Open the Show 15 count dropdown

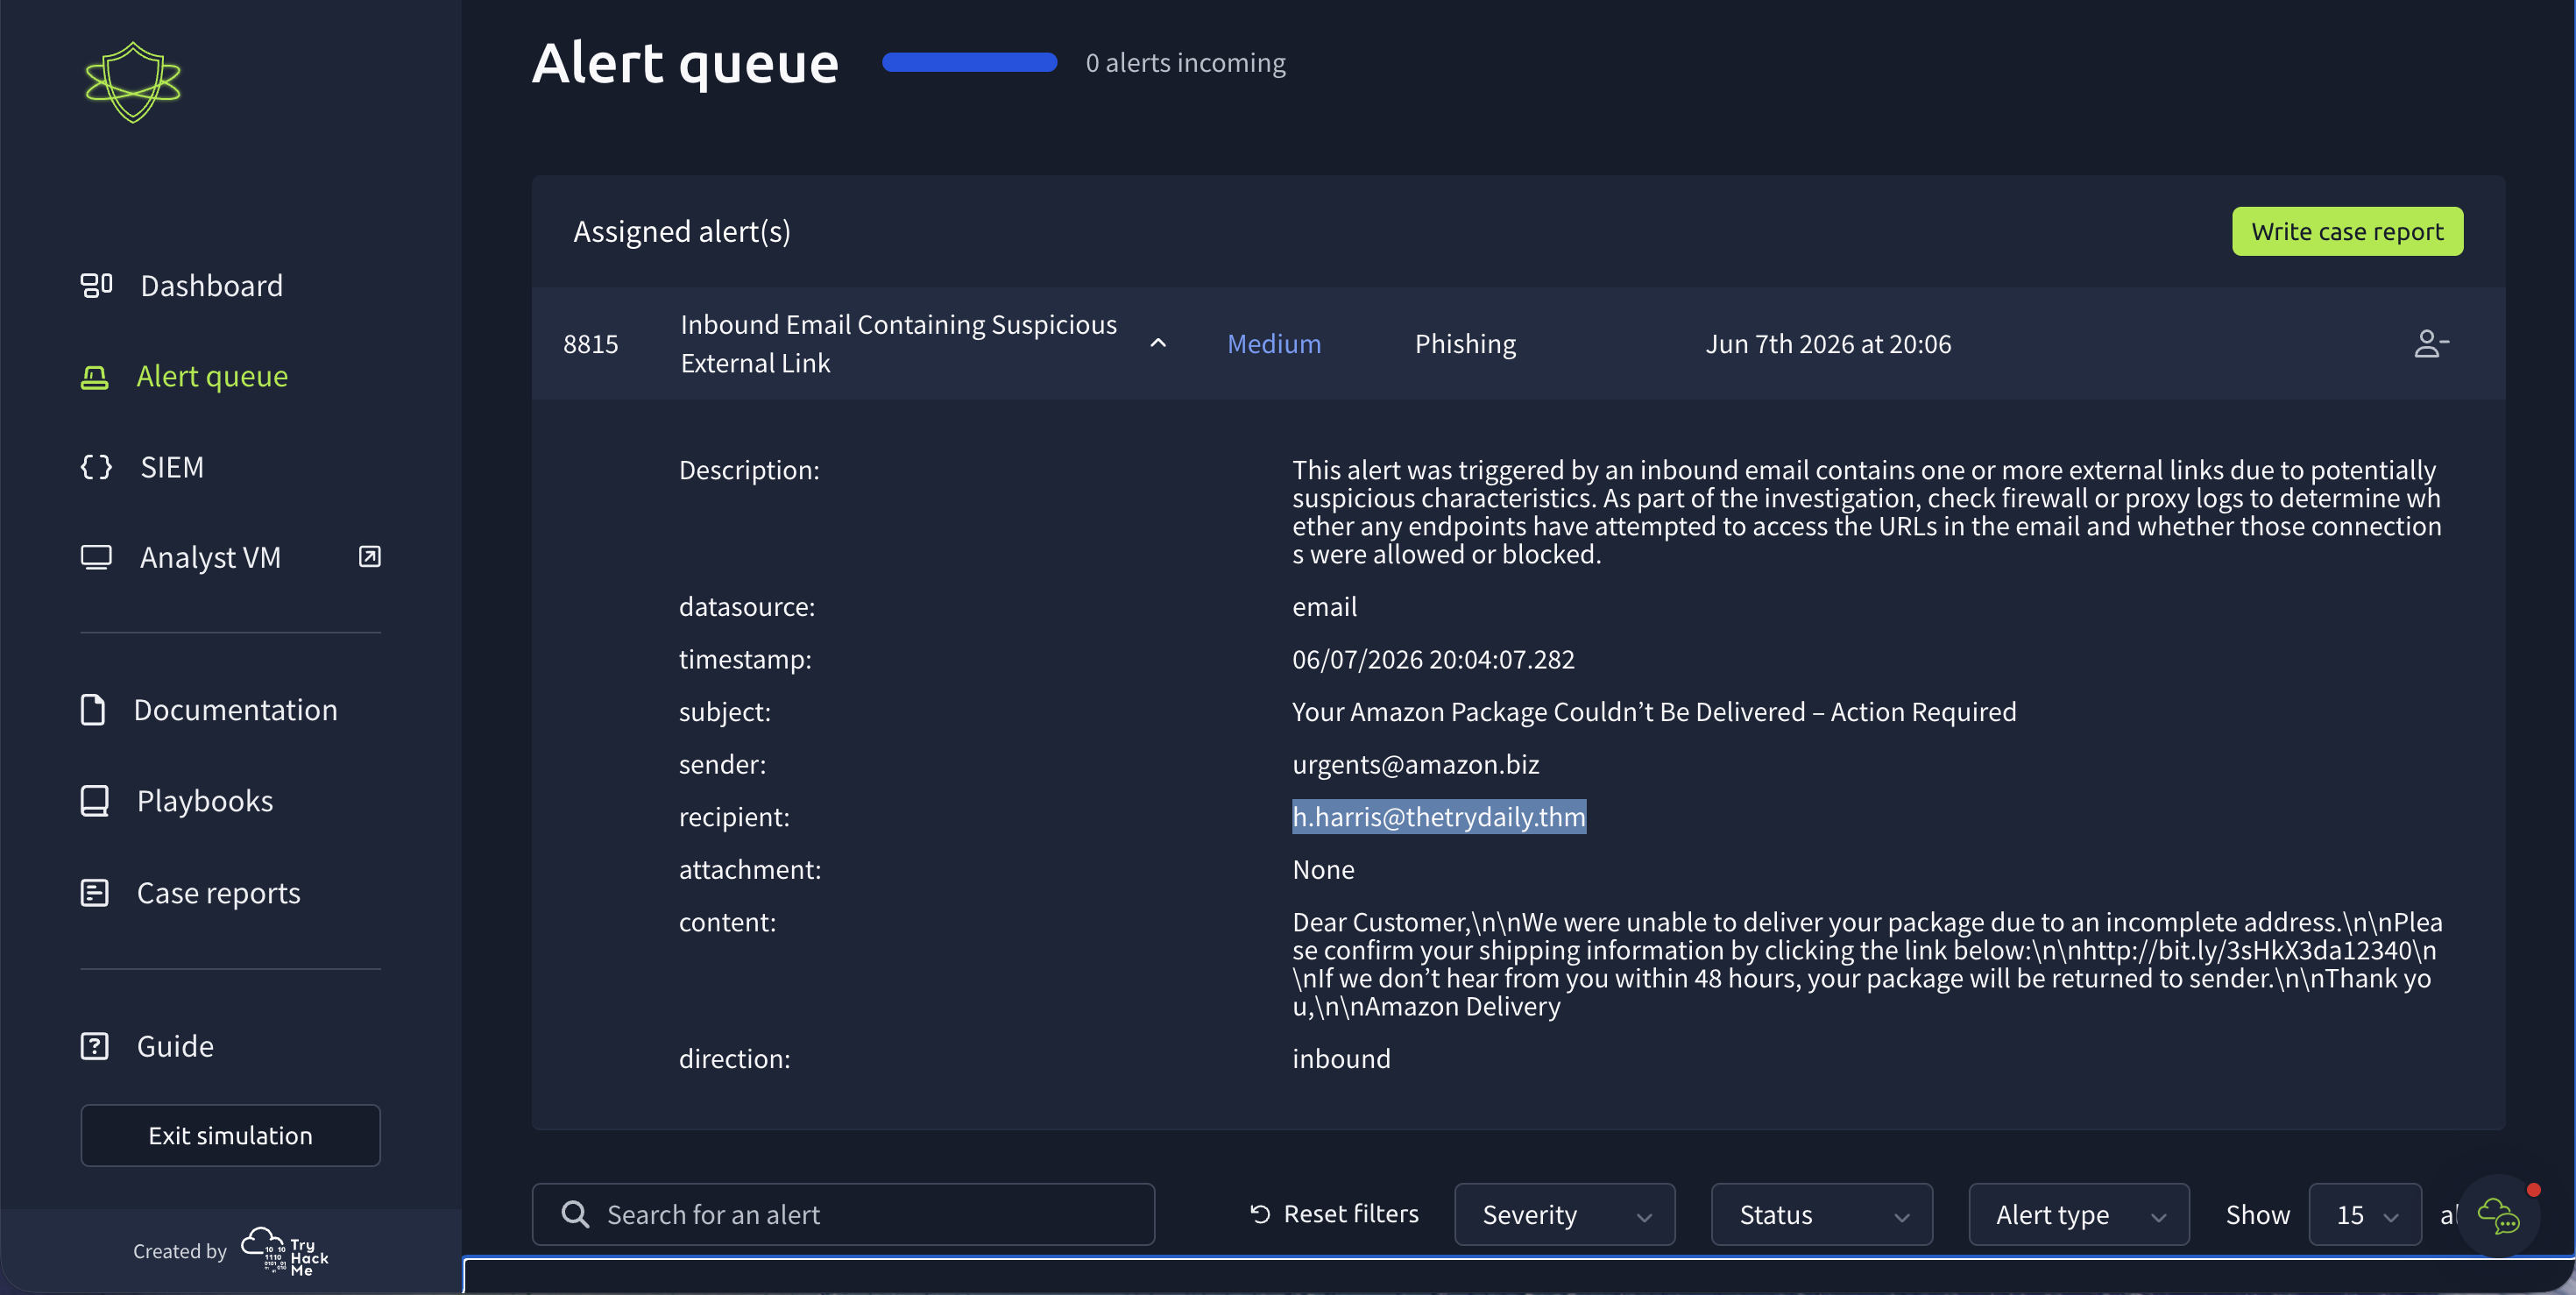pyautogui.click(x=2365, y=1214)
